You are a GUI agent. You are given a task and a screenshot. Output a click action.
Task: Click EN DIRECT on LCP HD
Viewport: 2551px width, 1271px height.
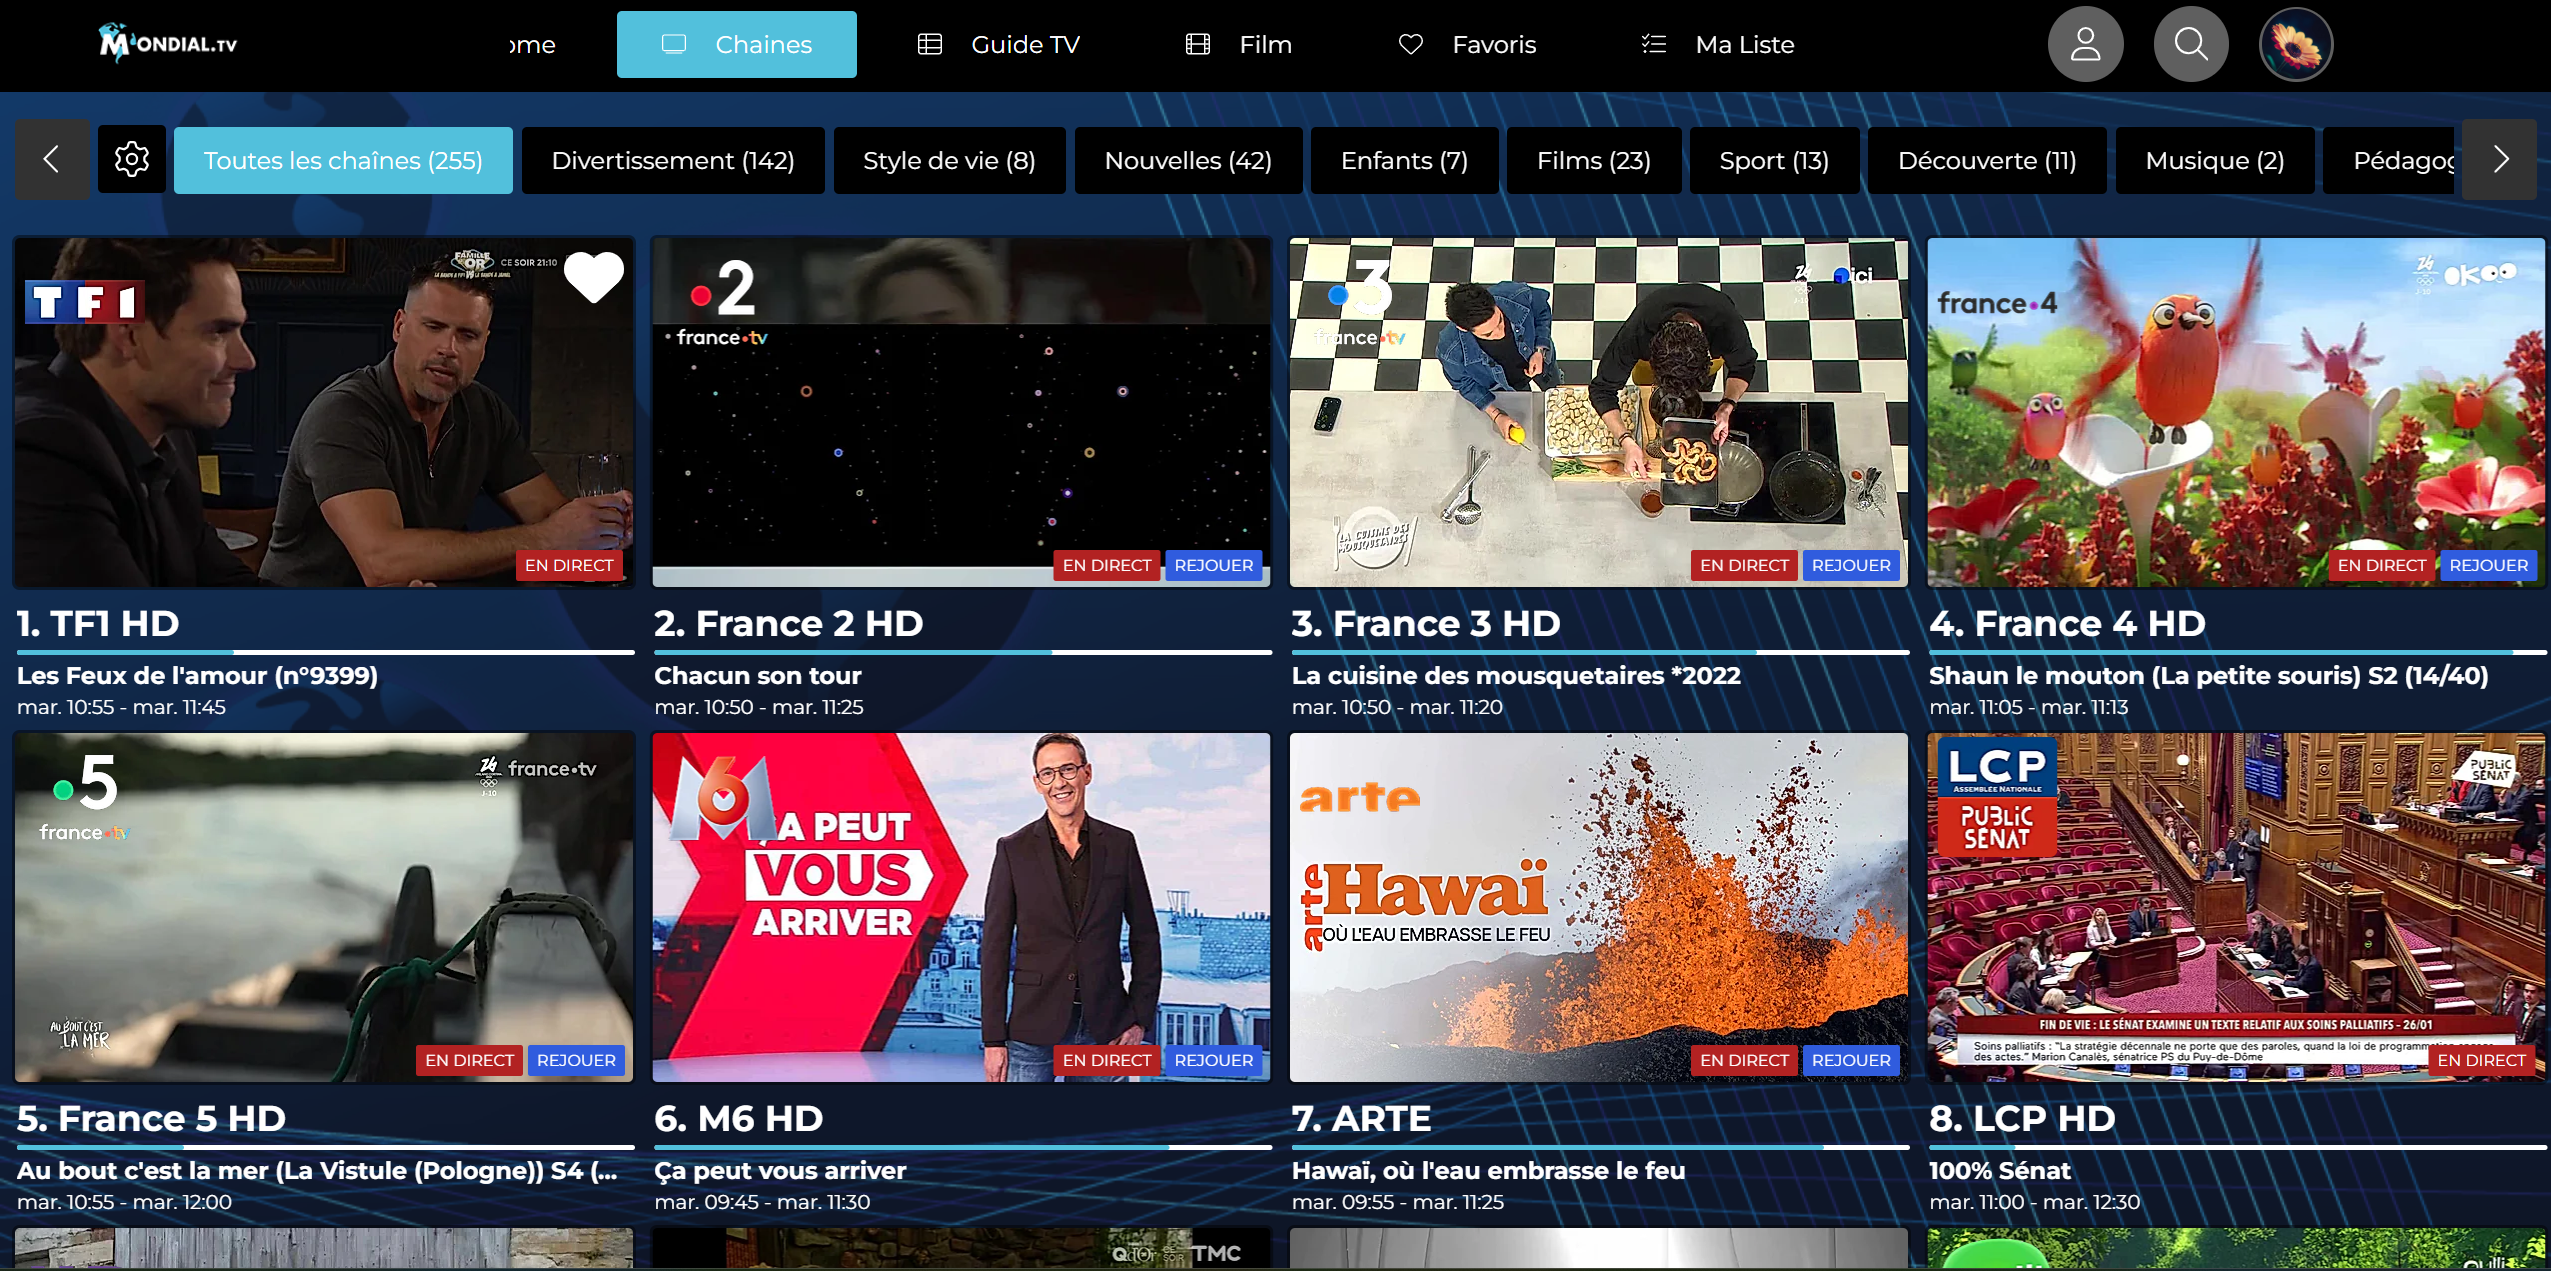click(2481, 1060)
